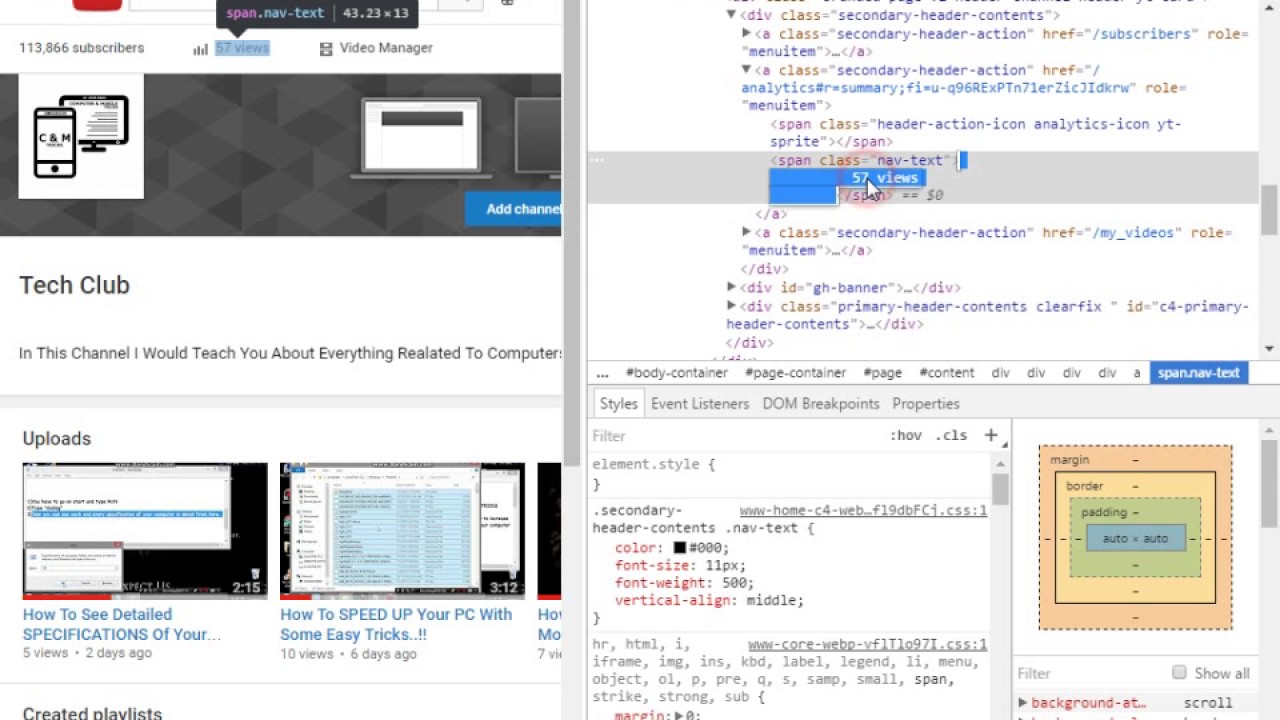Select #page-container in the breadcrumb
Image resolution: width=1280 pixels, height=720 pixels.
click(x=796, y=373)
